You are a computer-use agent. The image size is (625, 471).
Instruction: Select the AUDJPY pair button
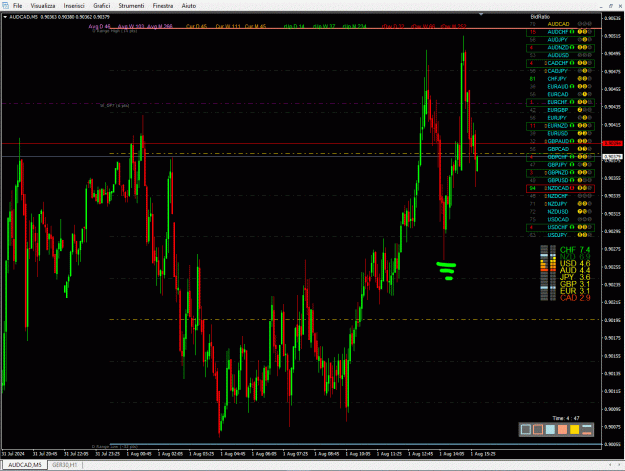coord(557,40)
